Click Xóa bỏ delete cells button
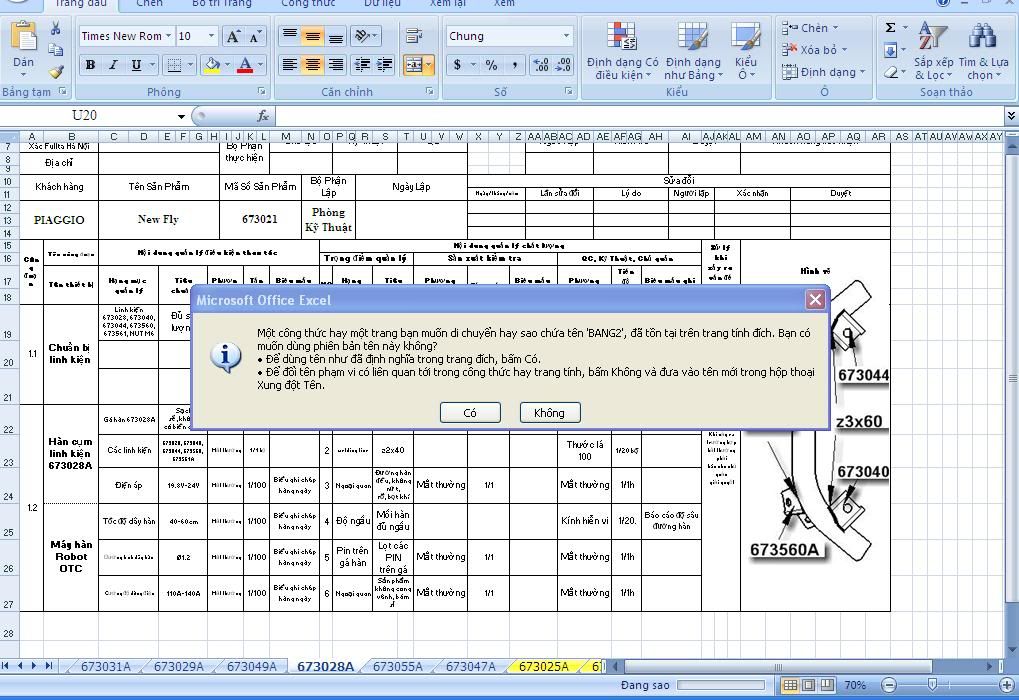Screen dimensions: 1019x700 point(814,49)
